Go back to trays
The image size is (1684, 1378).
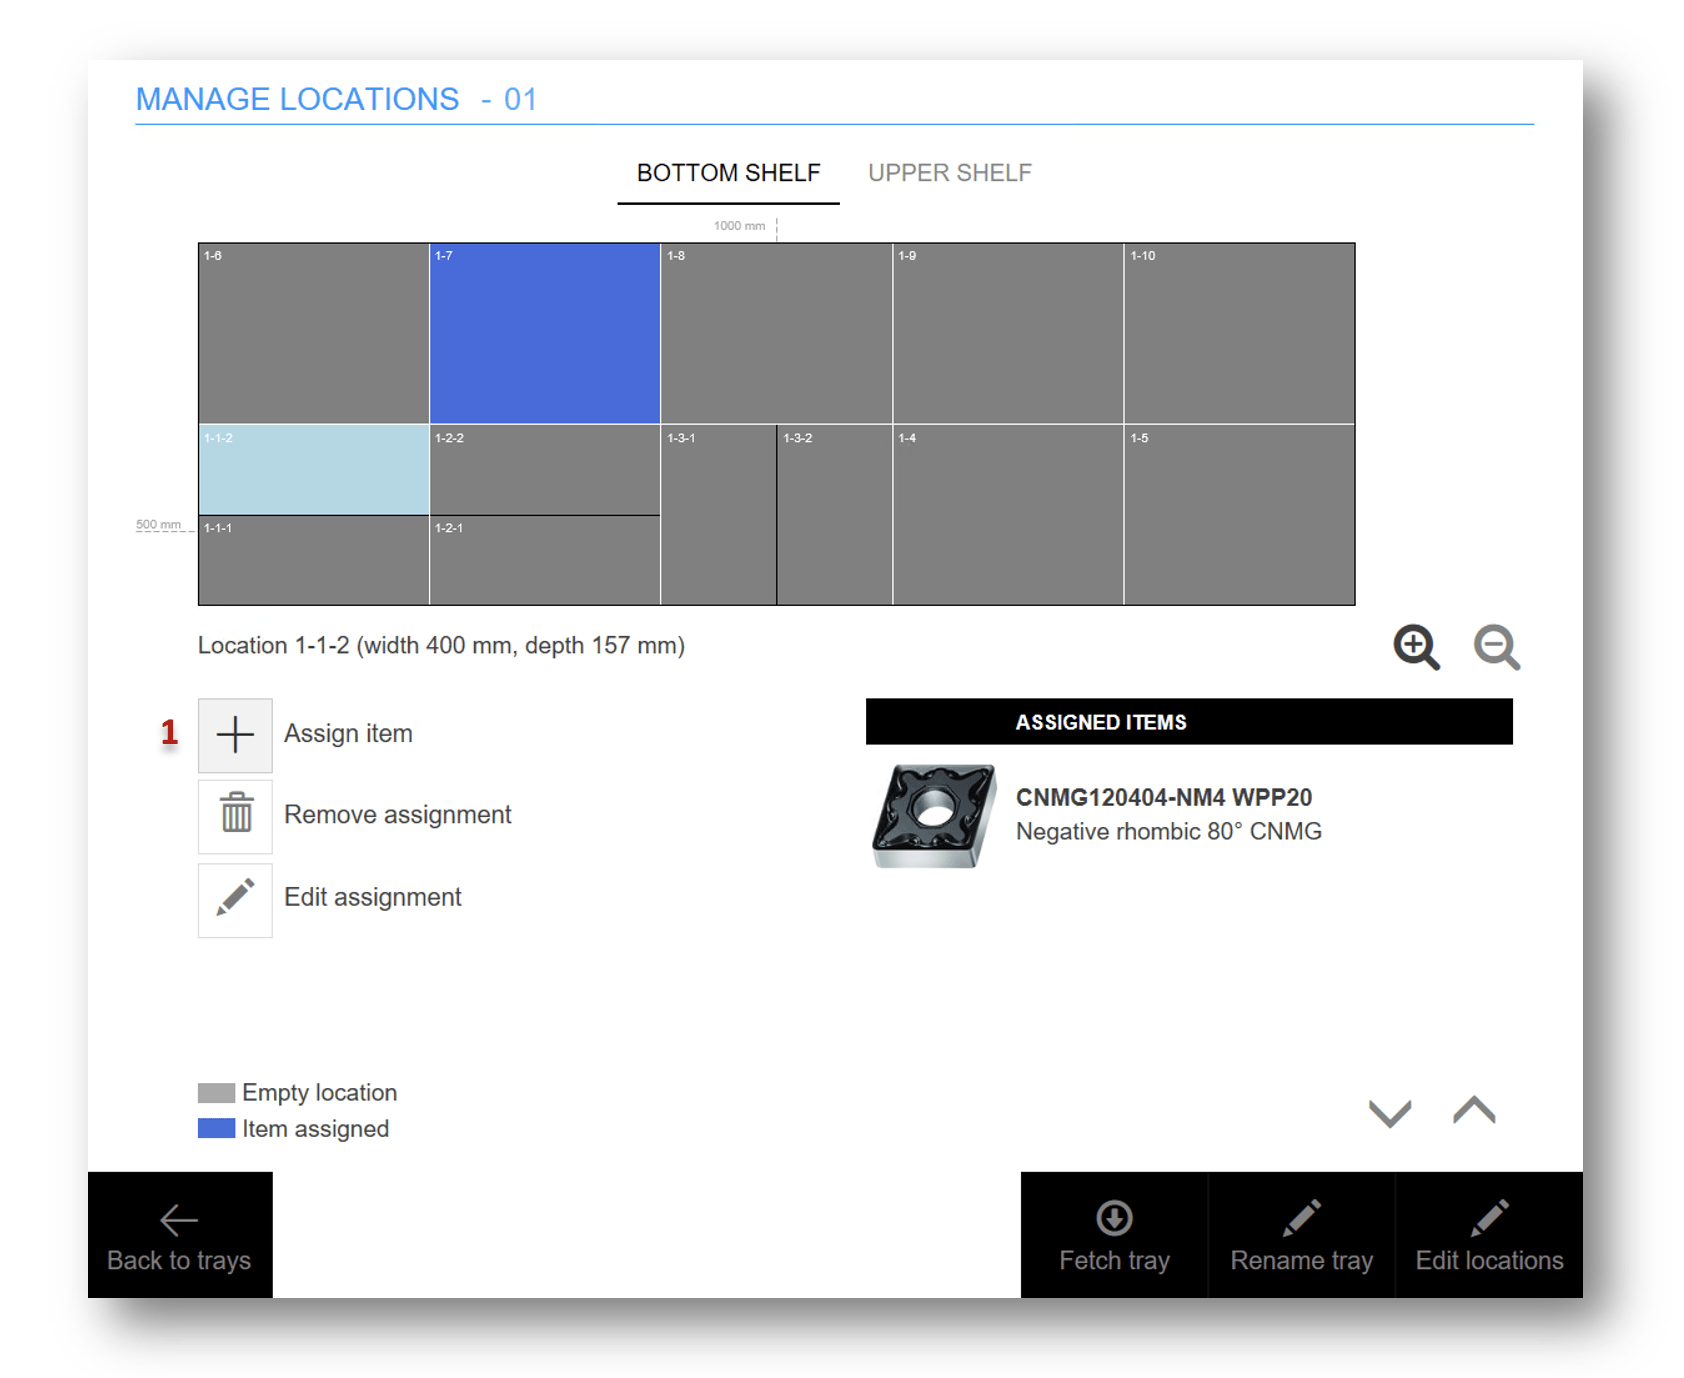coord(180,1235)
